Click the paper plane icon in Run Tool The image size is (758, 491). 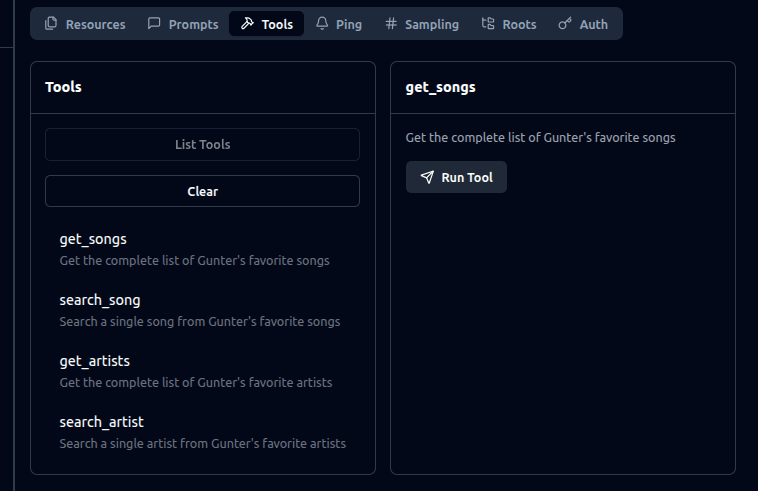427,177
